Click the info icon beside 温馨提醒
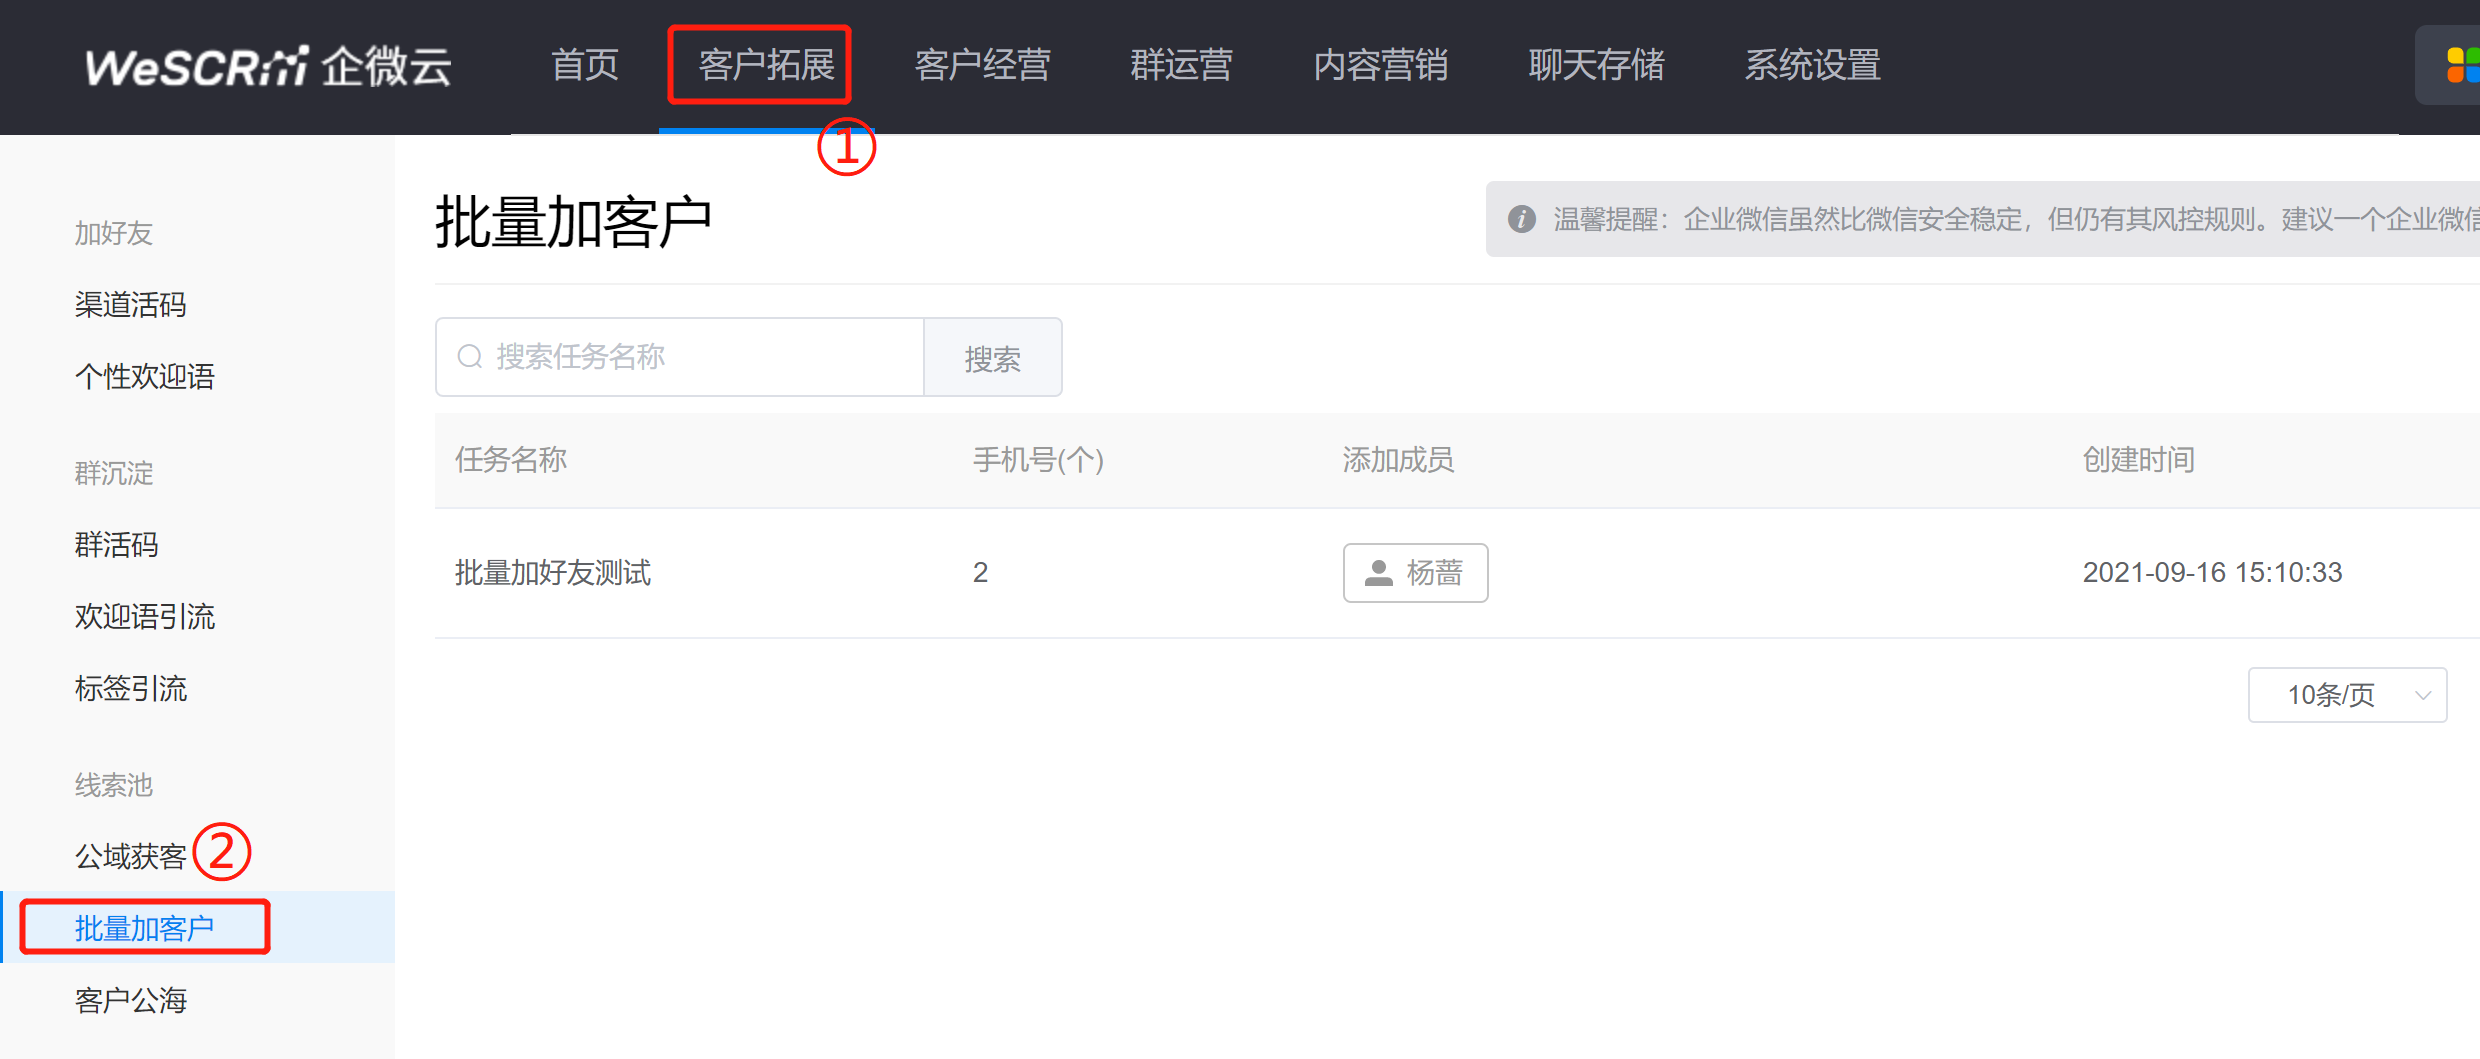This screenshot has width=2480, height=1059. coord(1521,219)
